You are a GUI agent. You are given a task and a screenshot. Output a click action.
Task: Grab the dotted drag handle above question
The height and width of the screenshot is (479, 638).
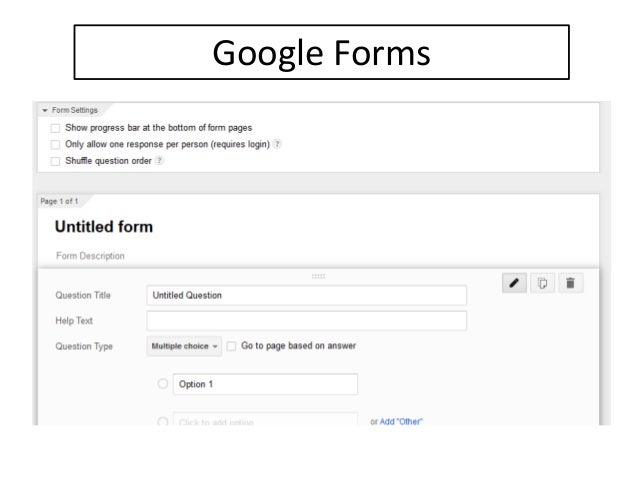point(318,276)
